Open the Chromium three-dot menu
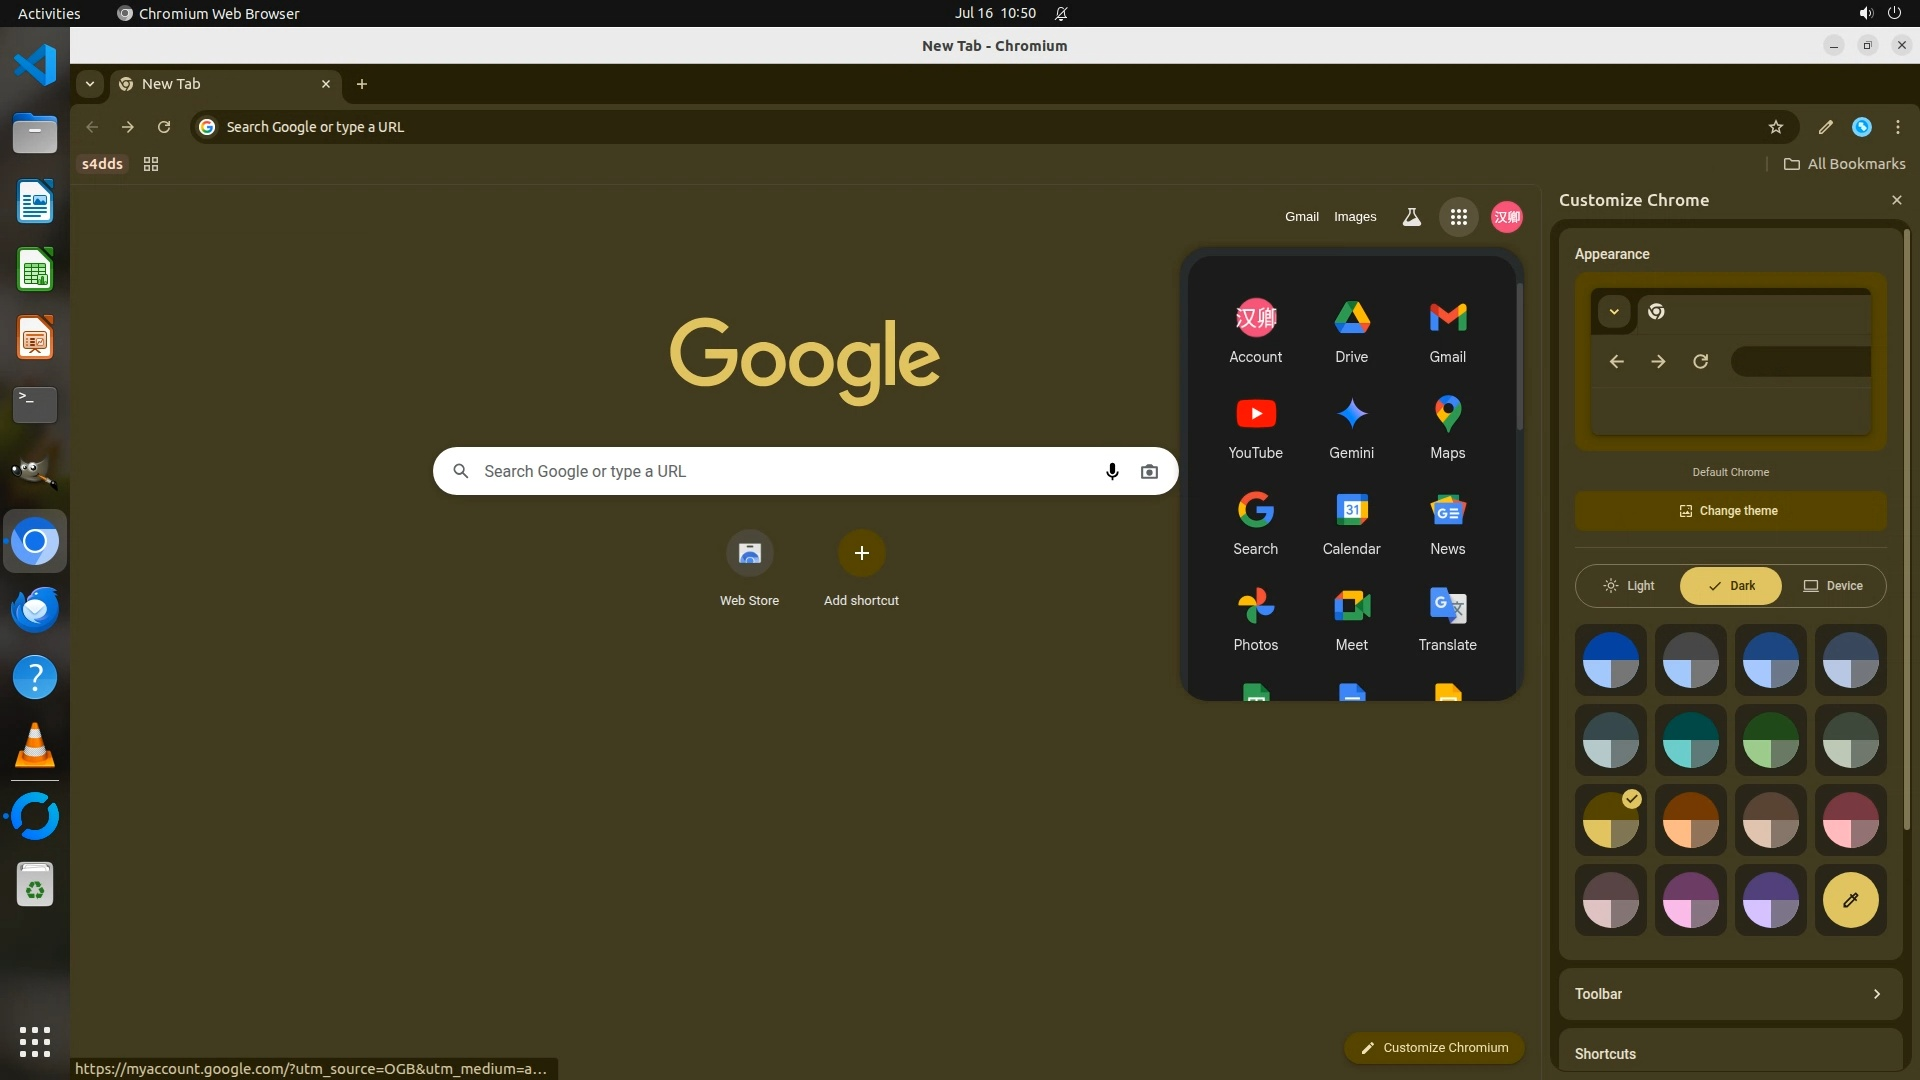The width and height of the screenshot is (1920, 1080). (x=1897, y=127)
